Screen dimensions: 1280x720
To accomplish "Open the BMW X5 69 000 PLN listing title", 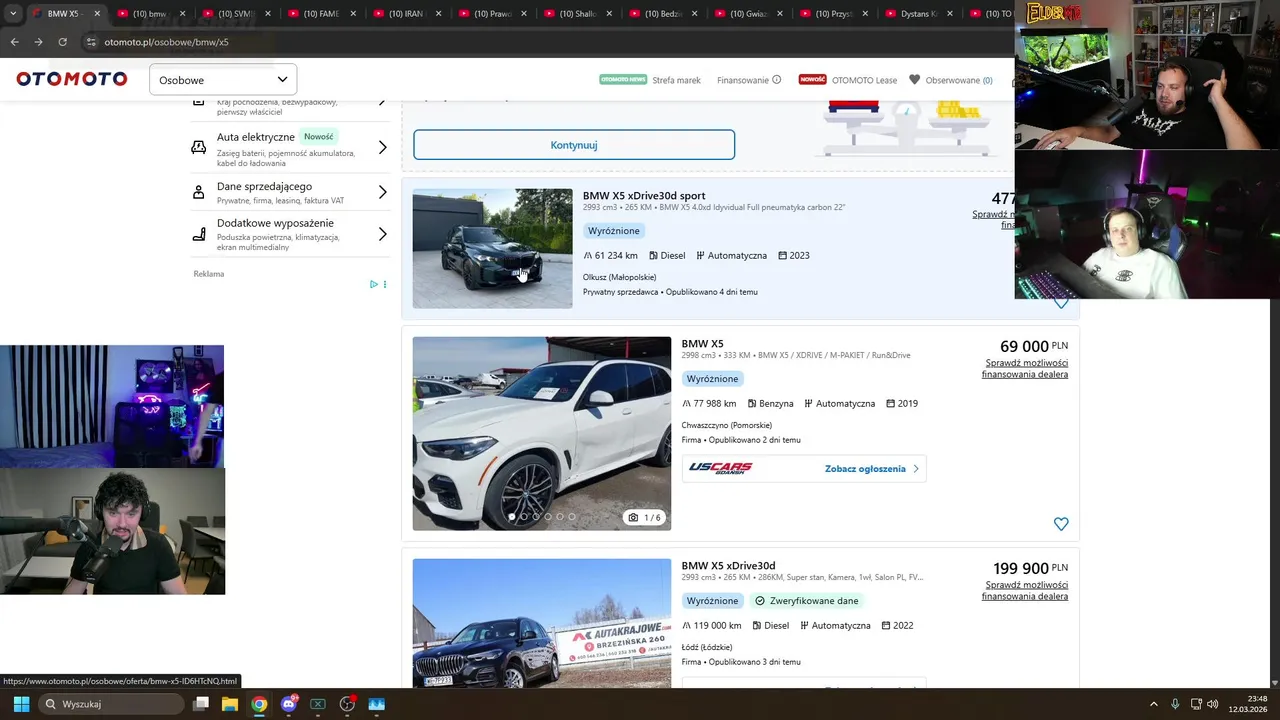I will coord(702,344).
